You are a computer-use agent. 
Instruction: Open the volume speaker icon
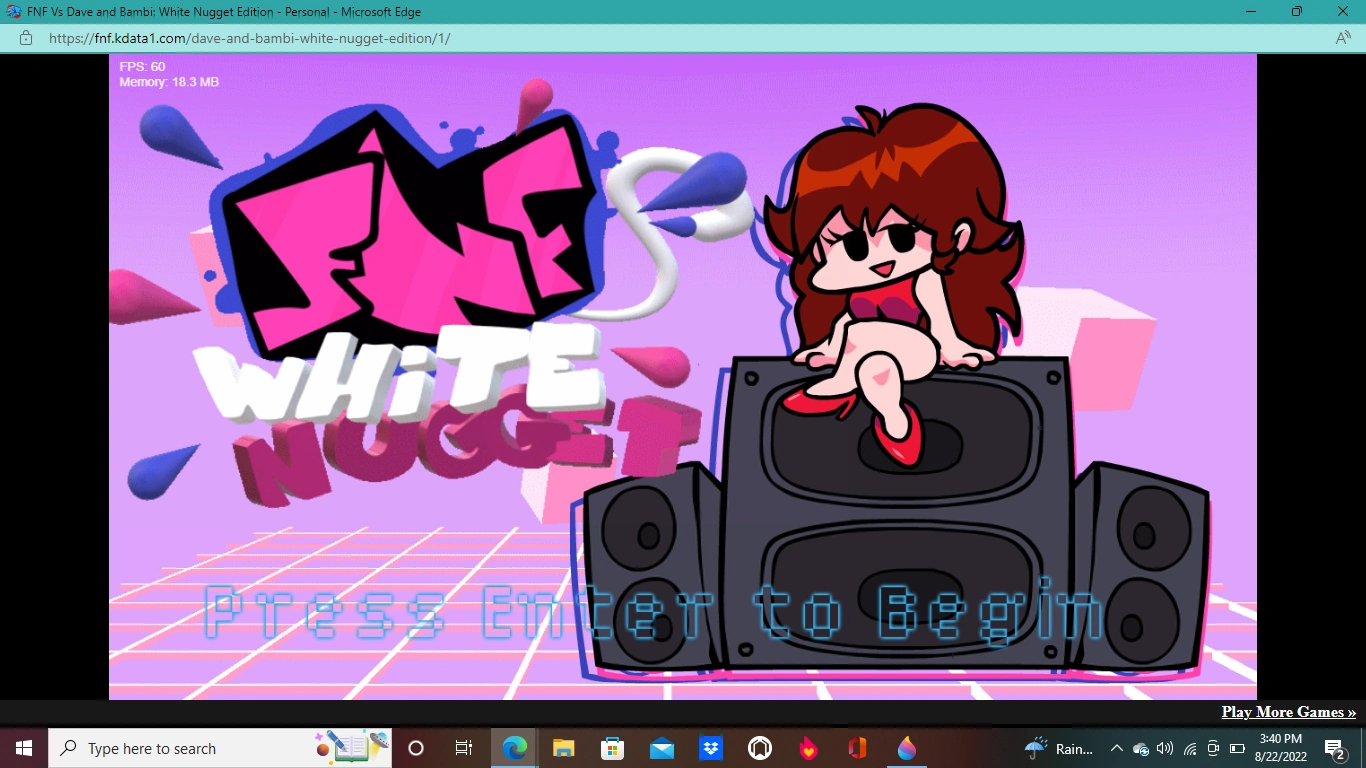pyautogui.click(x=1164, y=748)
